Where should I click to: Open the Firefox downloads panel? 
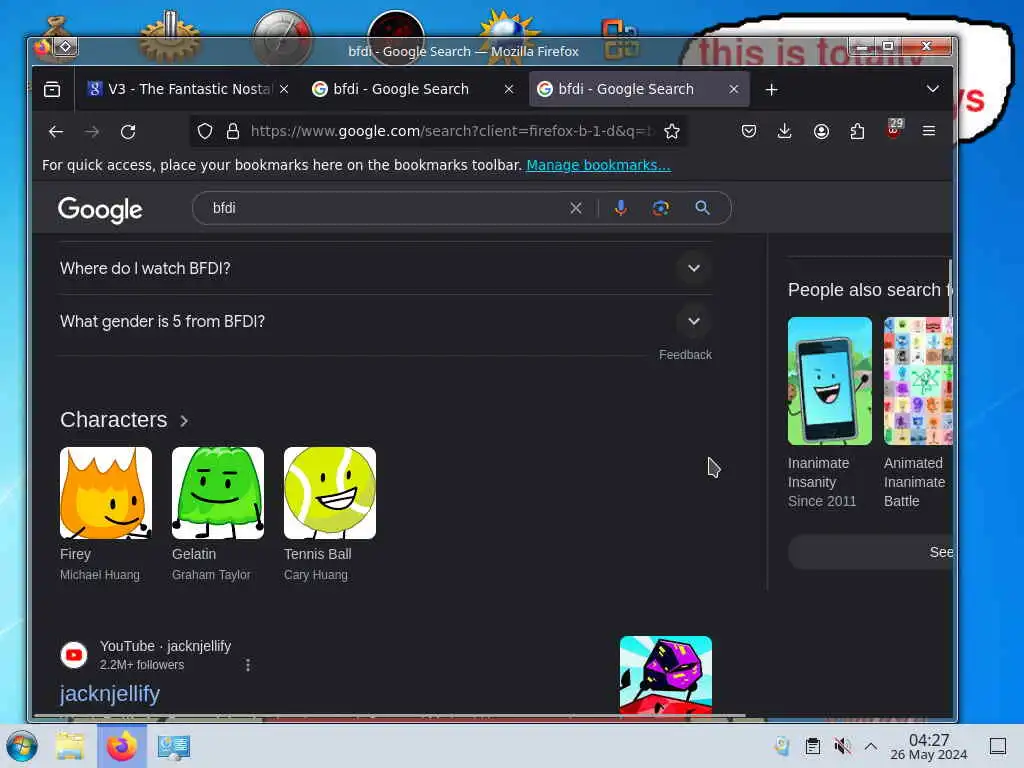point(785,131)
